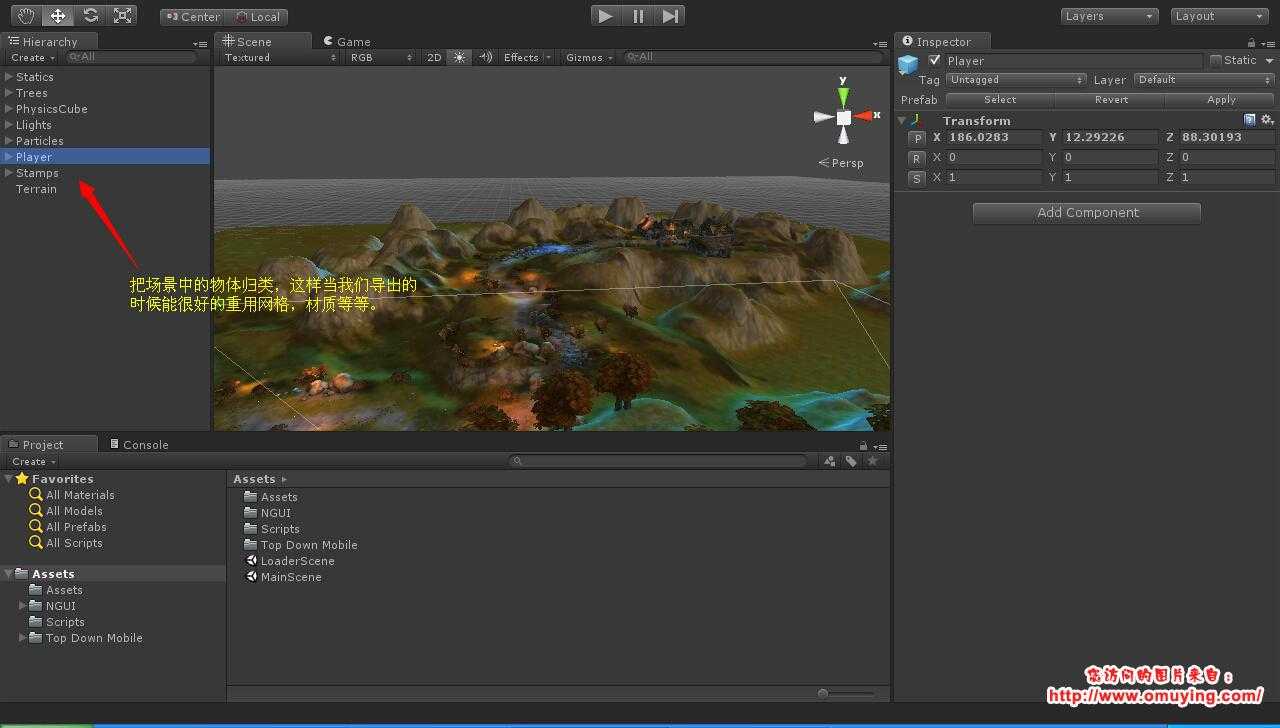Open the Layers dropdown

point(1109,16)
